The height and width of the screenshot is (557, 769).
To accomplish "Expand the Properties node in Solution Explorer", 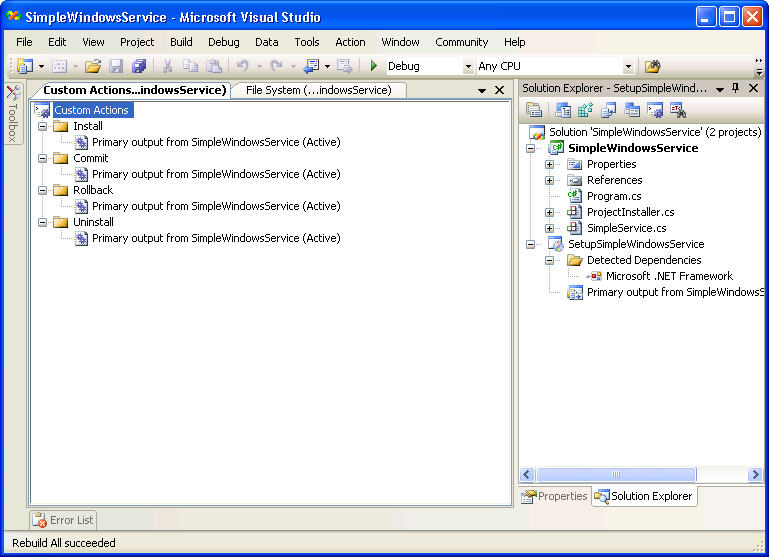I will point(549,164).
